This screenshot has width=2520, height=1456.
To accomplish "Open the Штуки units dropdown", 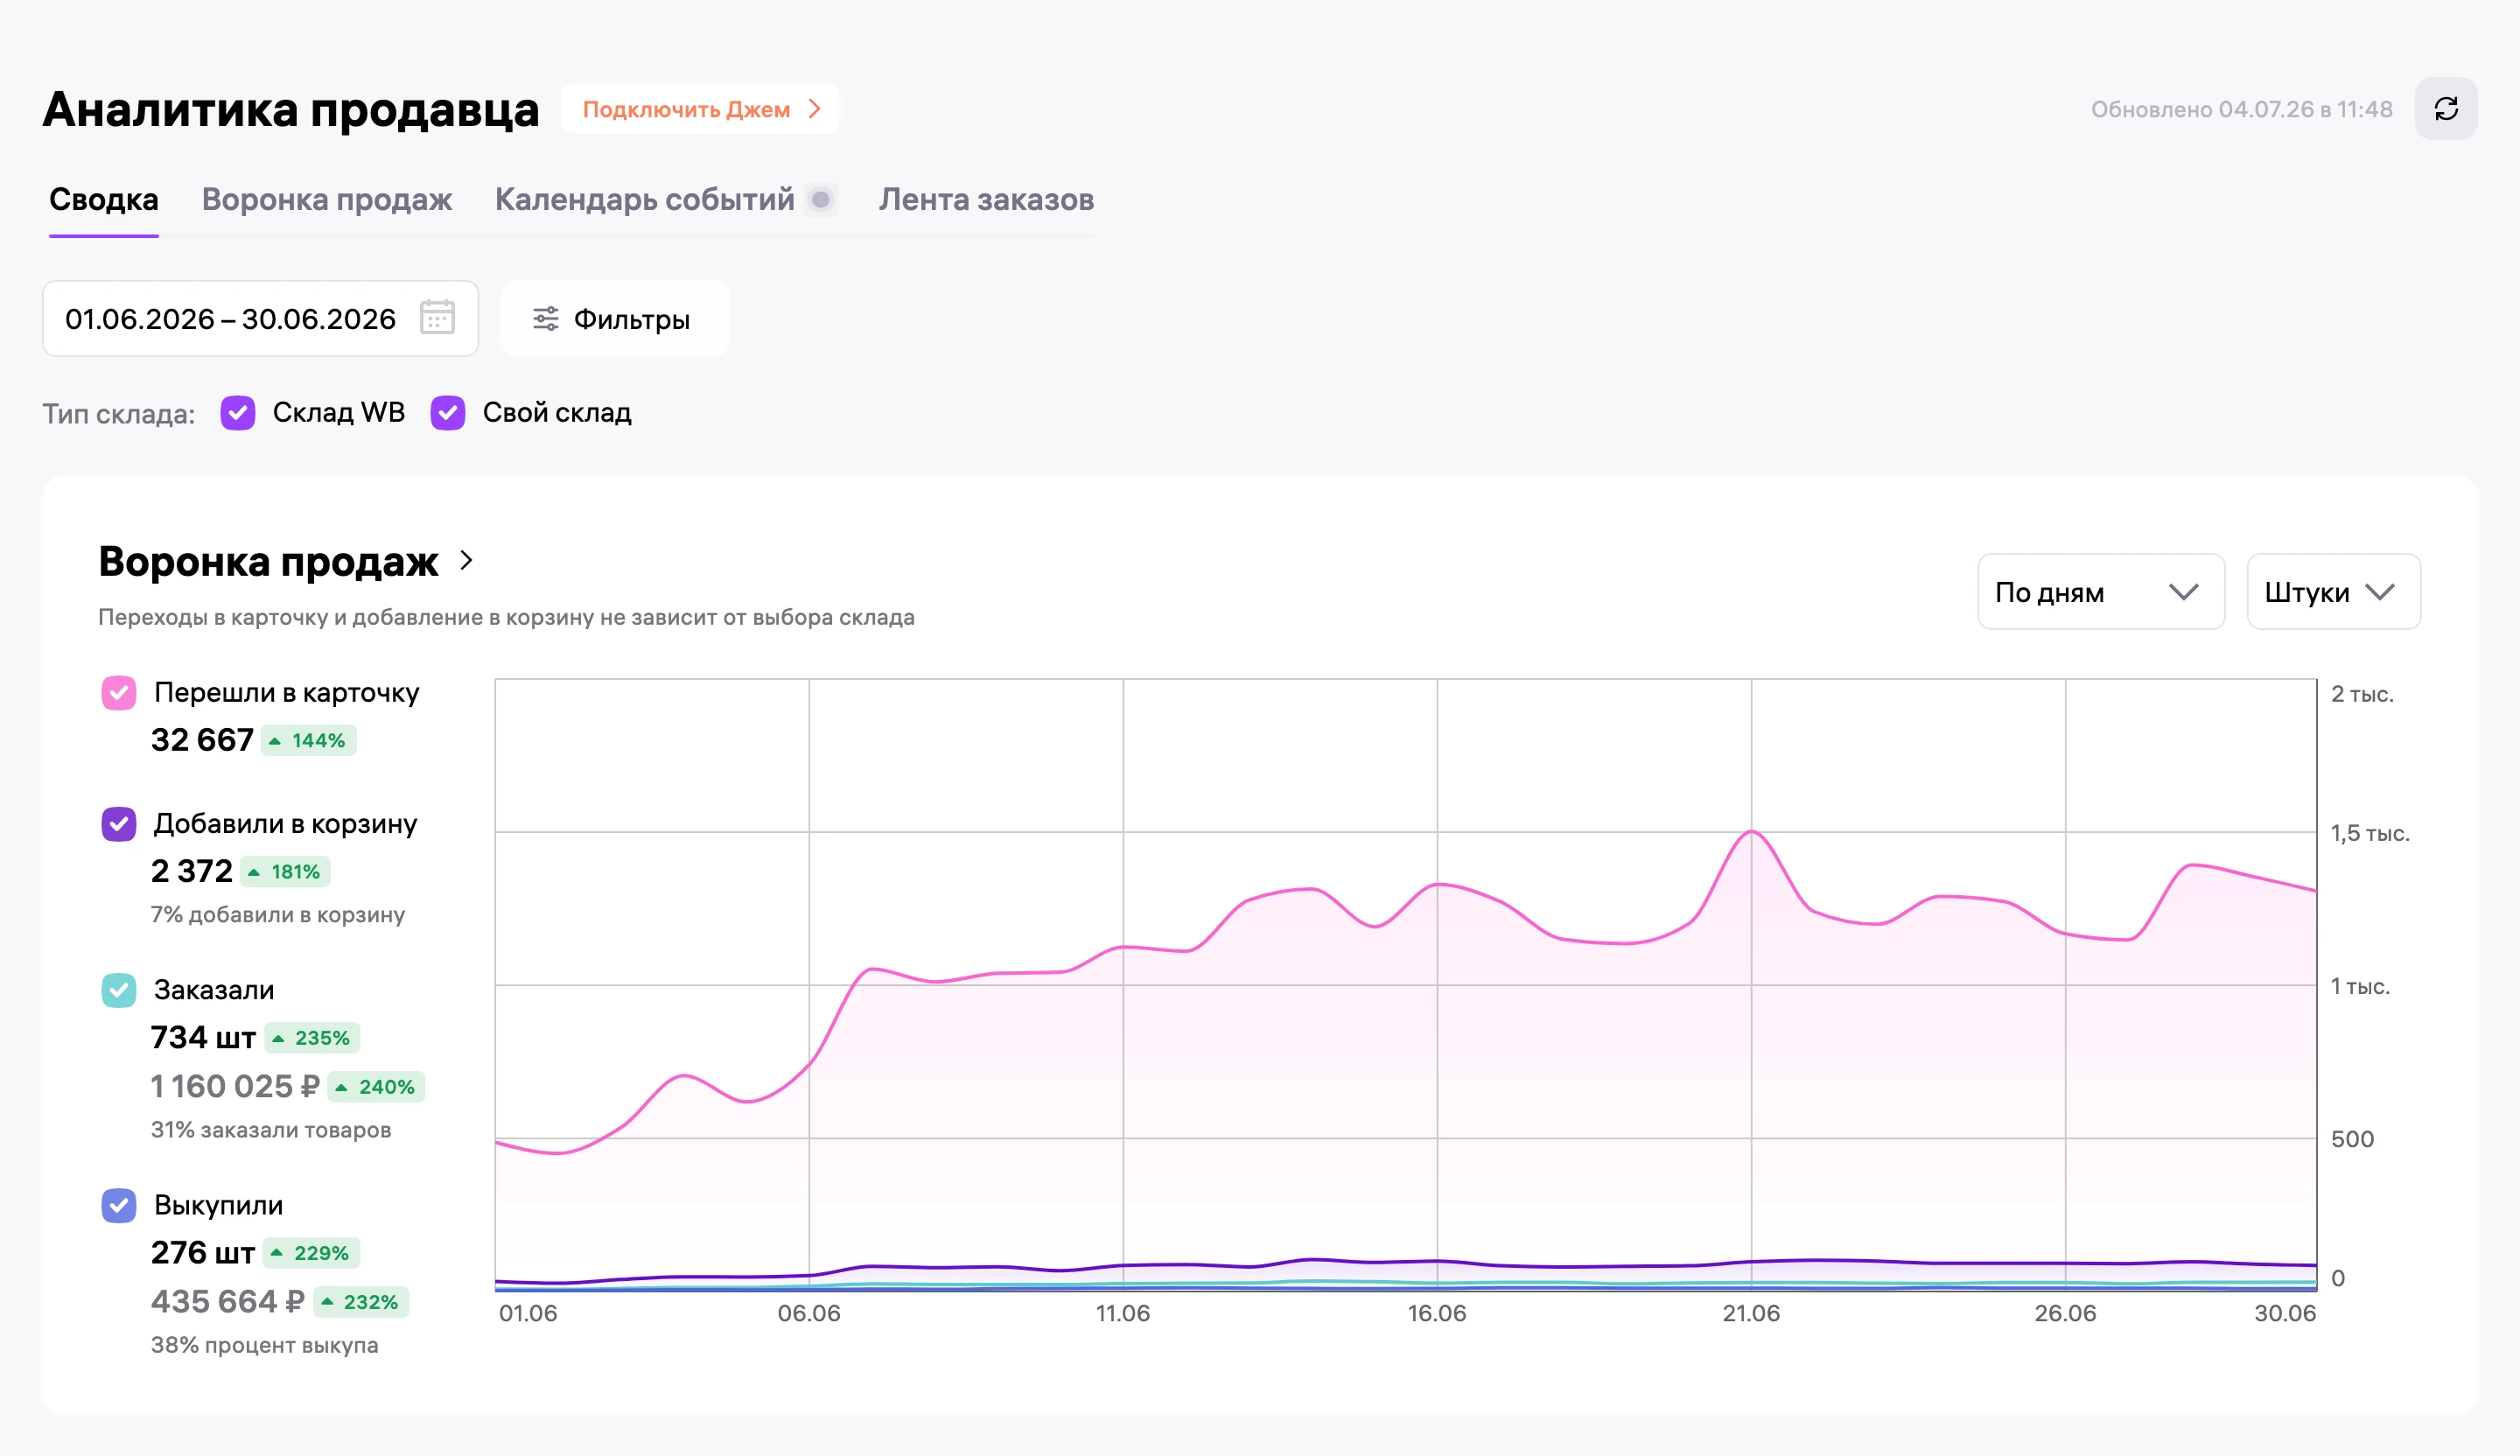I will coord(2333,592).
